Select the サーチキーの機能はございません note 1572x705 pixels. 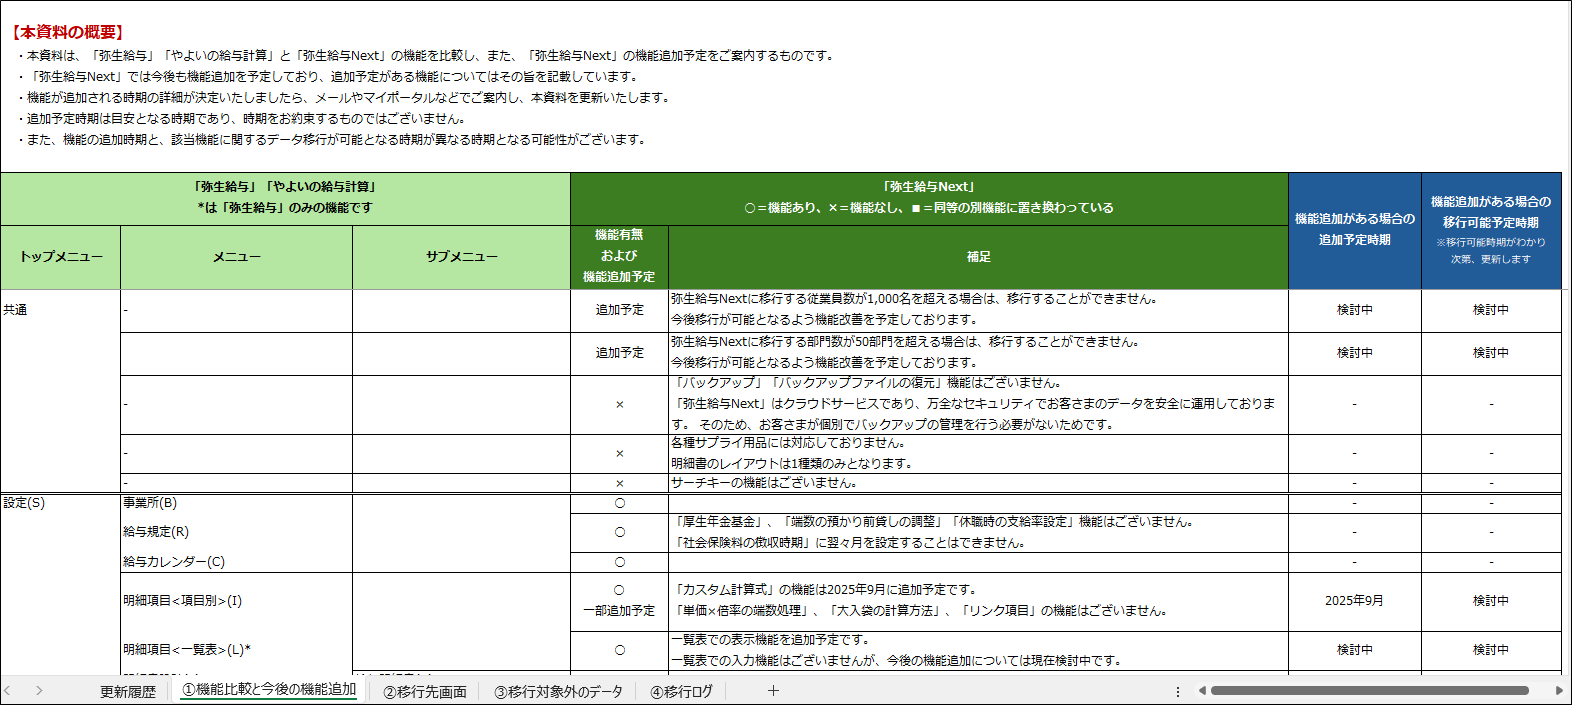pos(978,483)
